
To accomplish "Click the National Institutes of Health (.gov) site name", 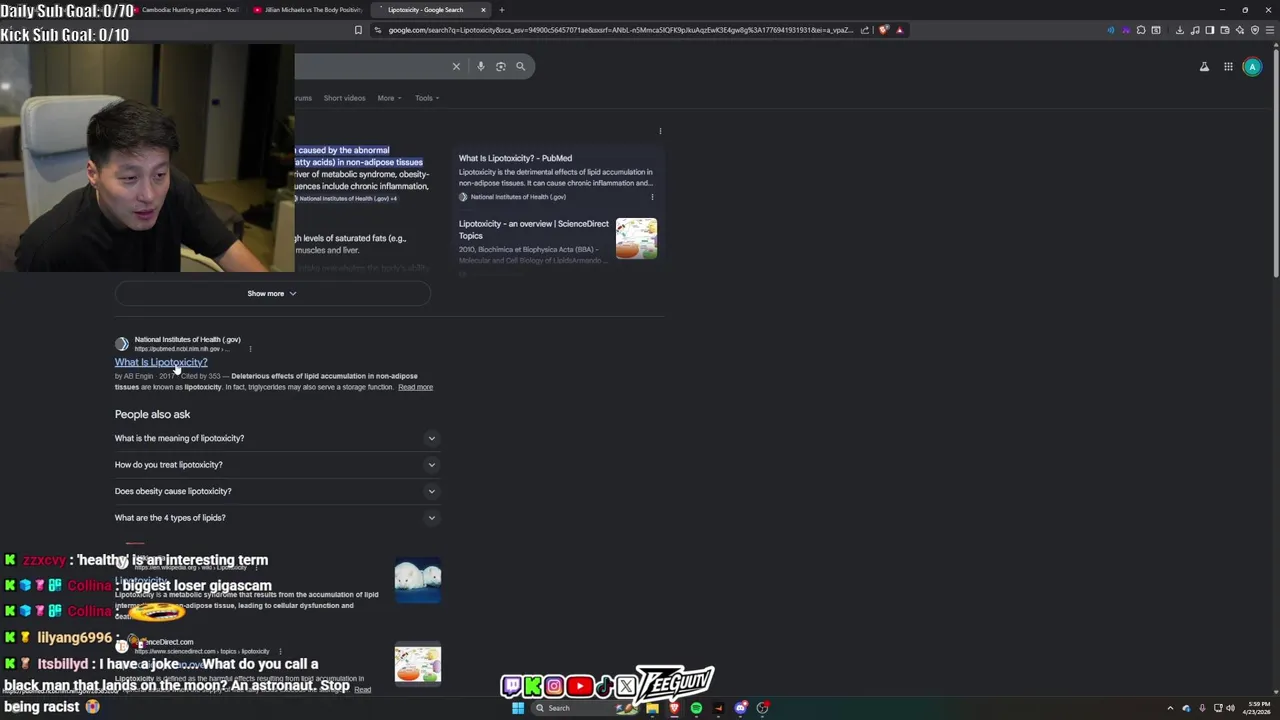I will 187,340.
